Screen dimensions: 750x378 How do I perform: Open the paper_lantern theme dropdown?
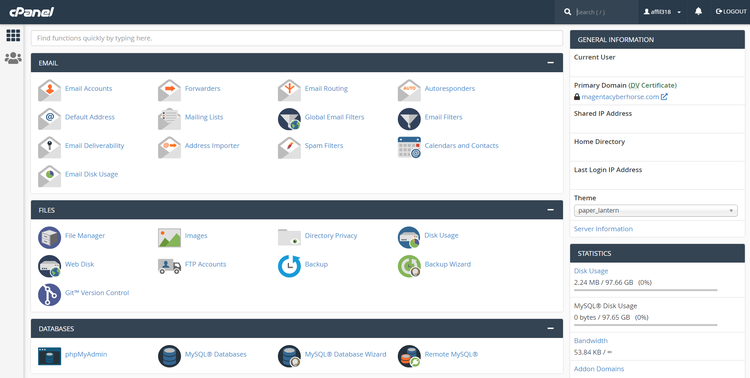[x=655, y=211]
